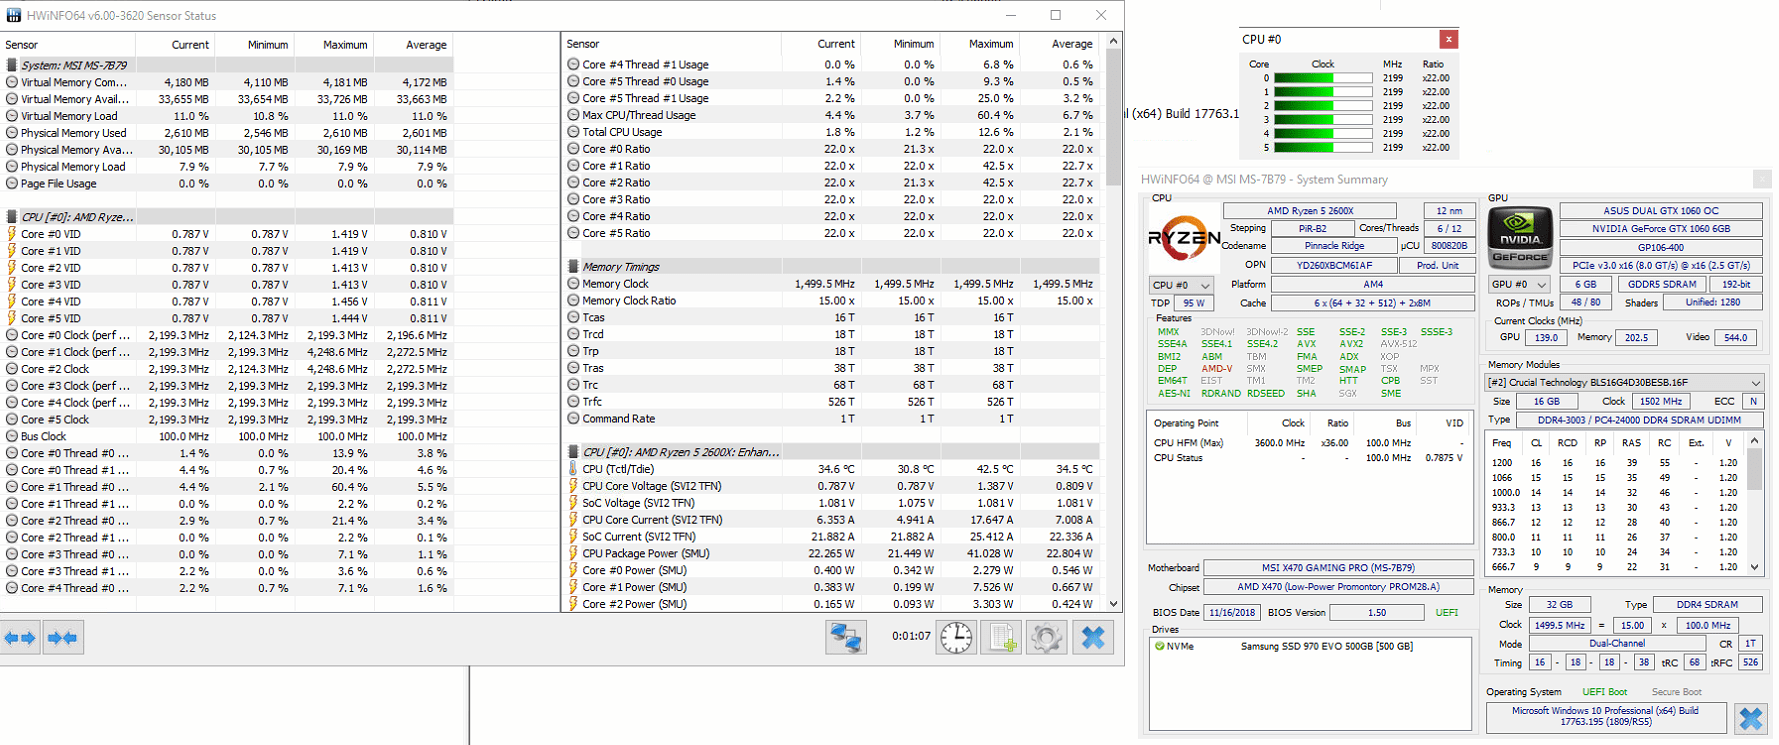Click the HWiNFO64 title bar app icon

(x=13, y=15)
